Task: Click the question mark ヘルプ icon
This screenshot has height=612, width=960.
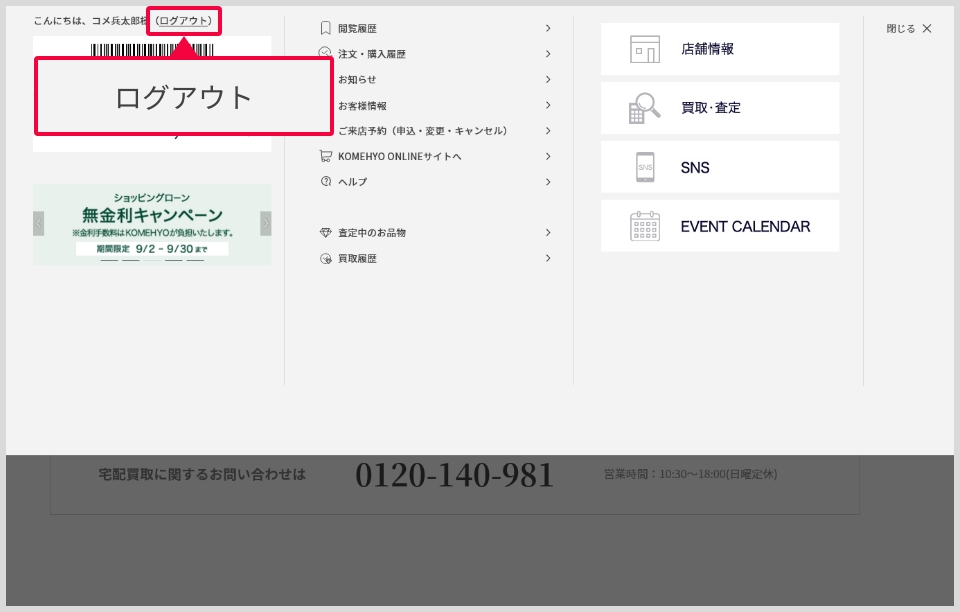Action: (x=325, y=182)
